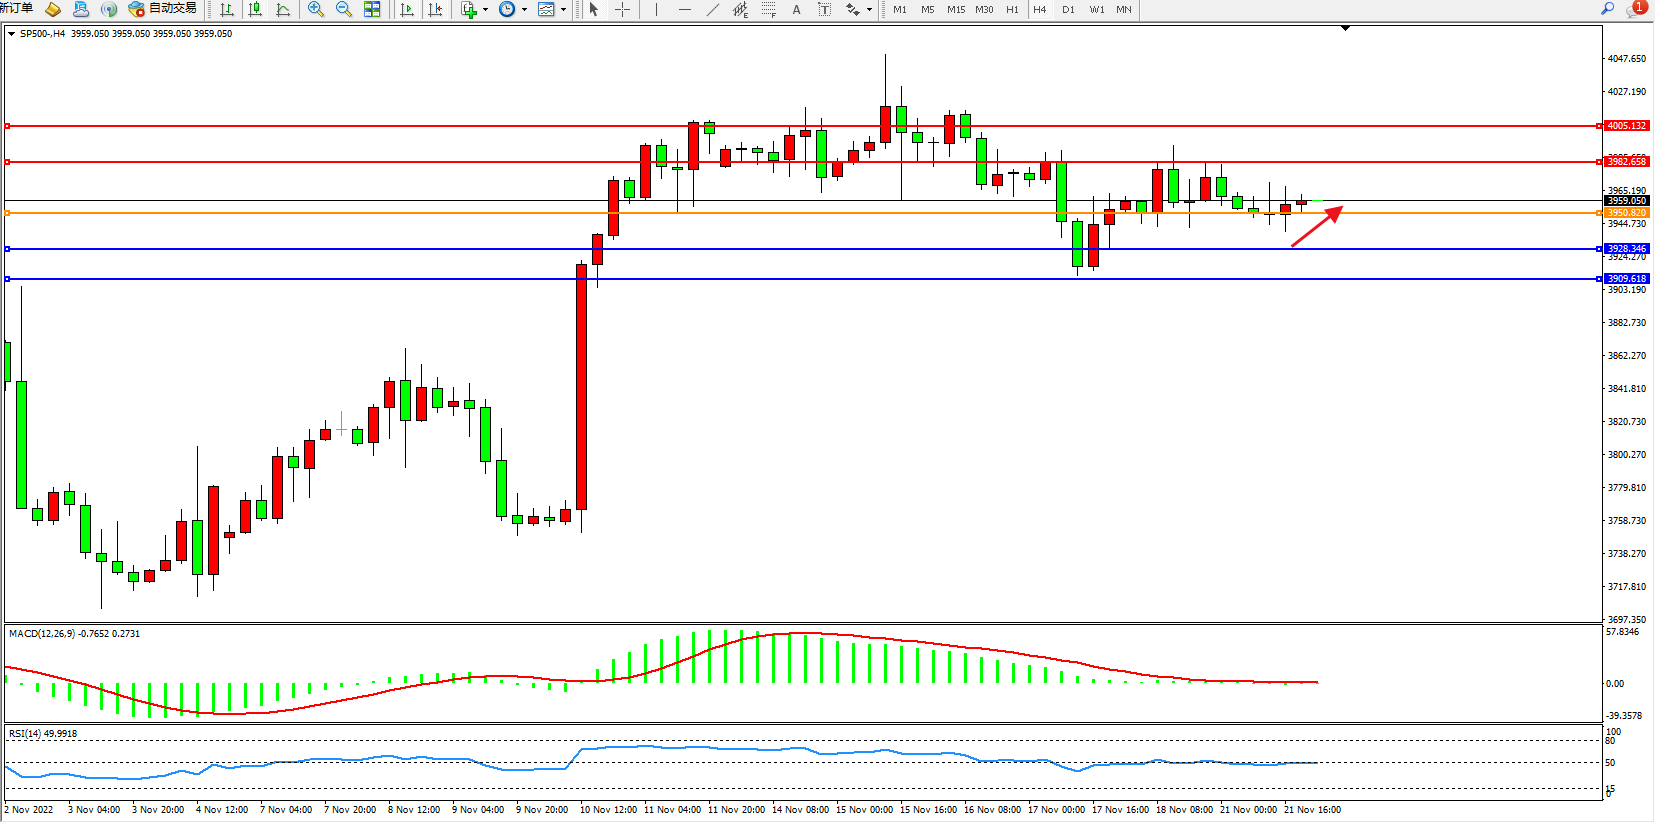Open the tile windows layout icon
The width and height of the screenshot is (1655, 823).
point(372,9)
